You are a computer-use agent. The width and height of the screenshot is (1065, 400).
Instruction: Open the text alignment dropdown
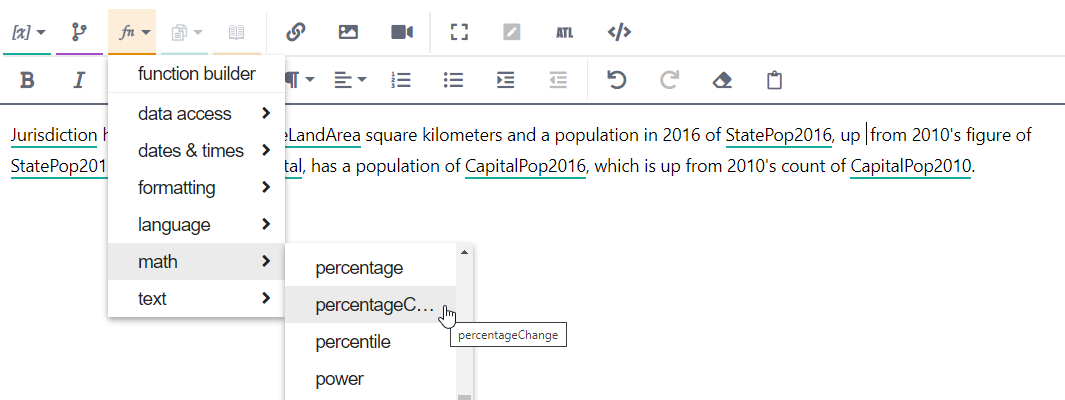coord(350,80)
